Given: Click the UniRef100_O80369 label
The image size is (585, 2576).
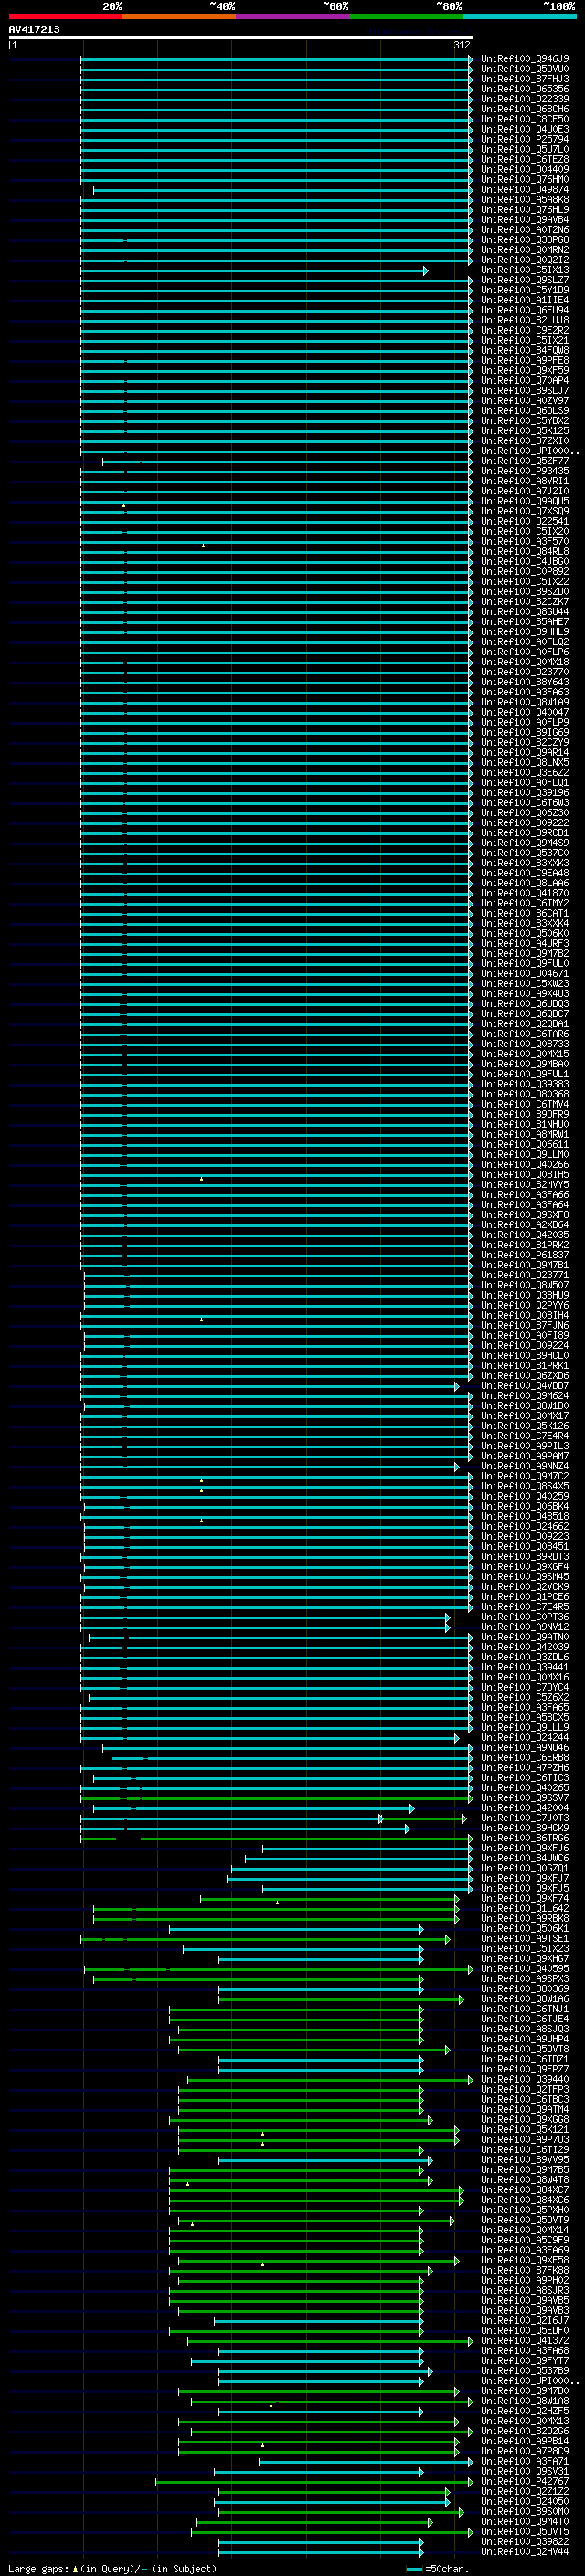Looking at the screenshot, I should (x=524, y=1988).
